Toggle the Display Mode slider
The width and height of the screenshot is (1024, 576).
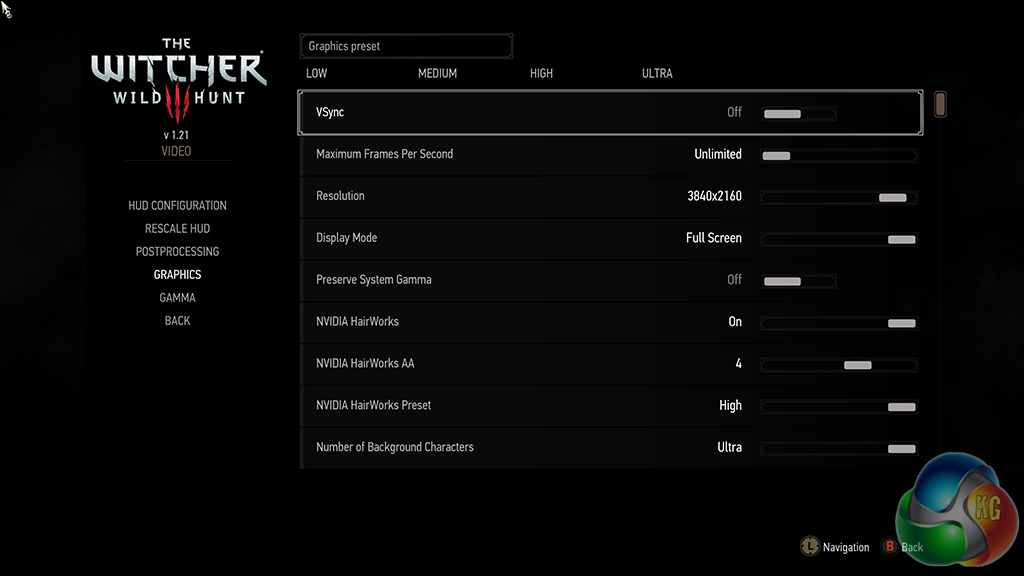pyautogui.click(x=839, y=240)
